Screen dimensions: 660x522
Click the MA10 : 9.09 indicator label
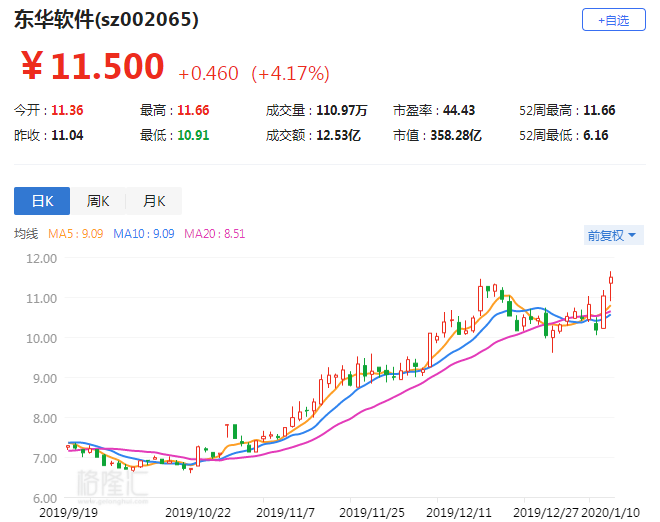coord(144,234)
